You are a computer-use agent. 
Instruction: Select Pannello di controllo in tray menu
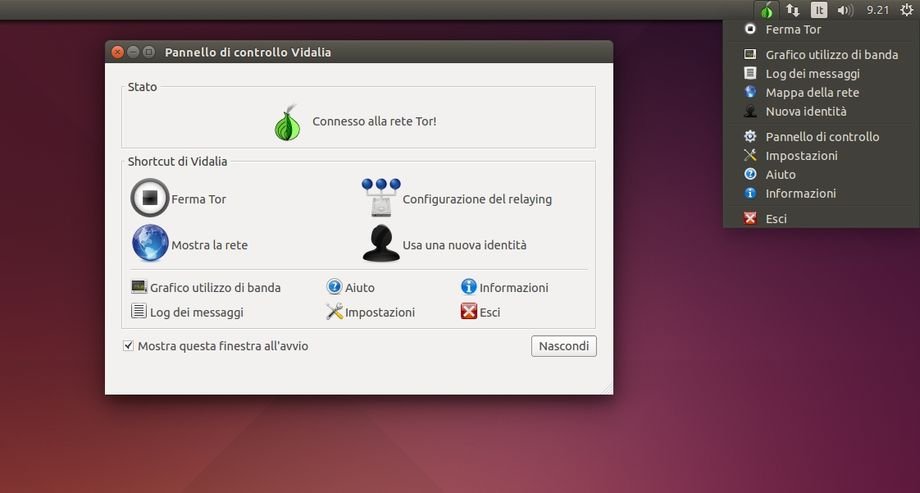(x=821, y=136)
